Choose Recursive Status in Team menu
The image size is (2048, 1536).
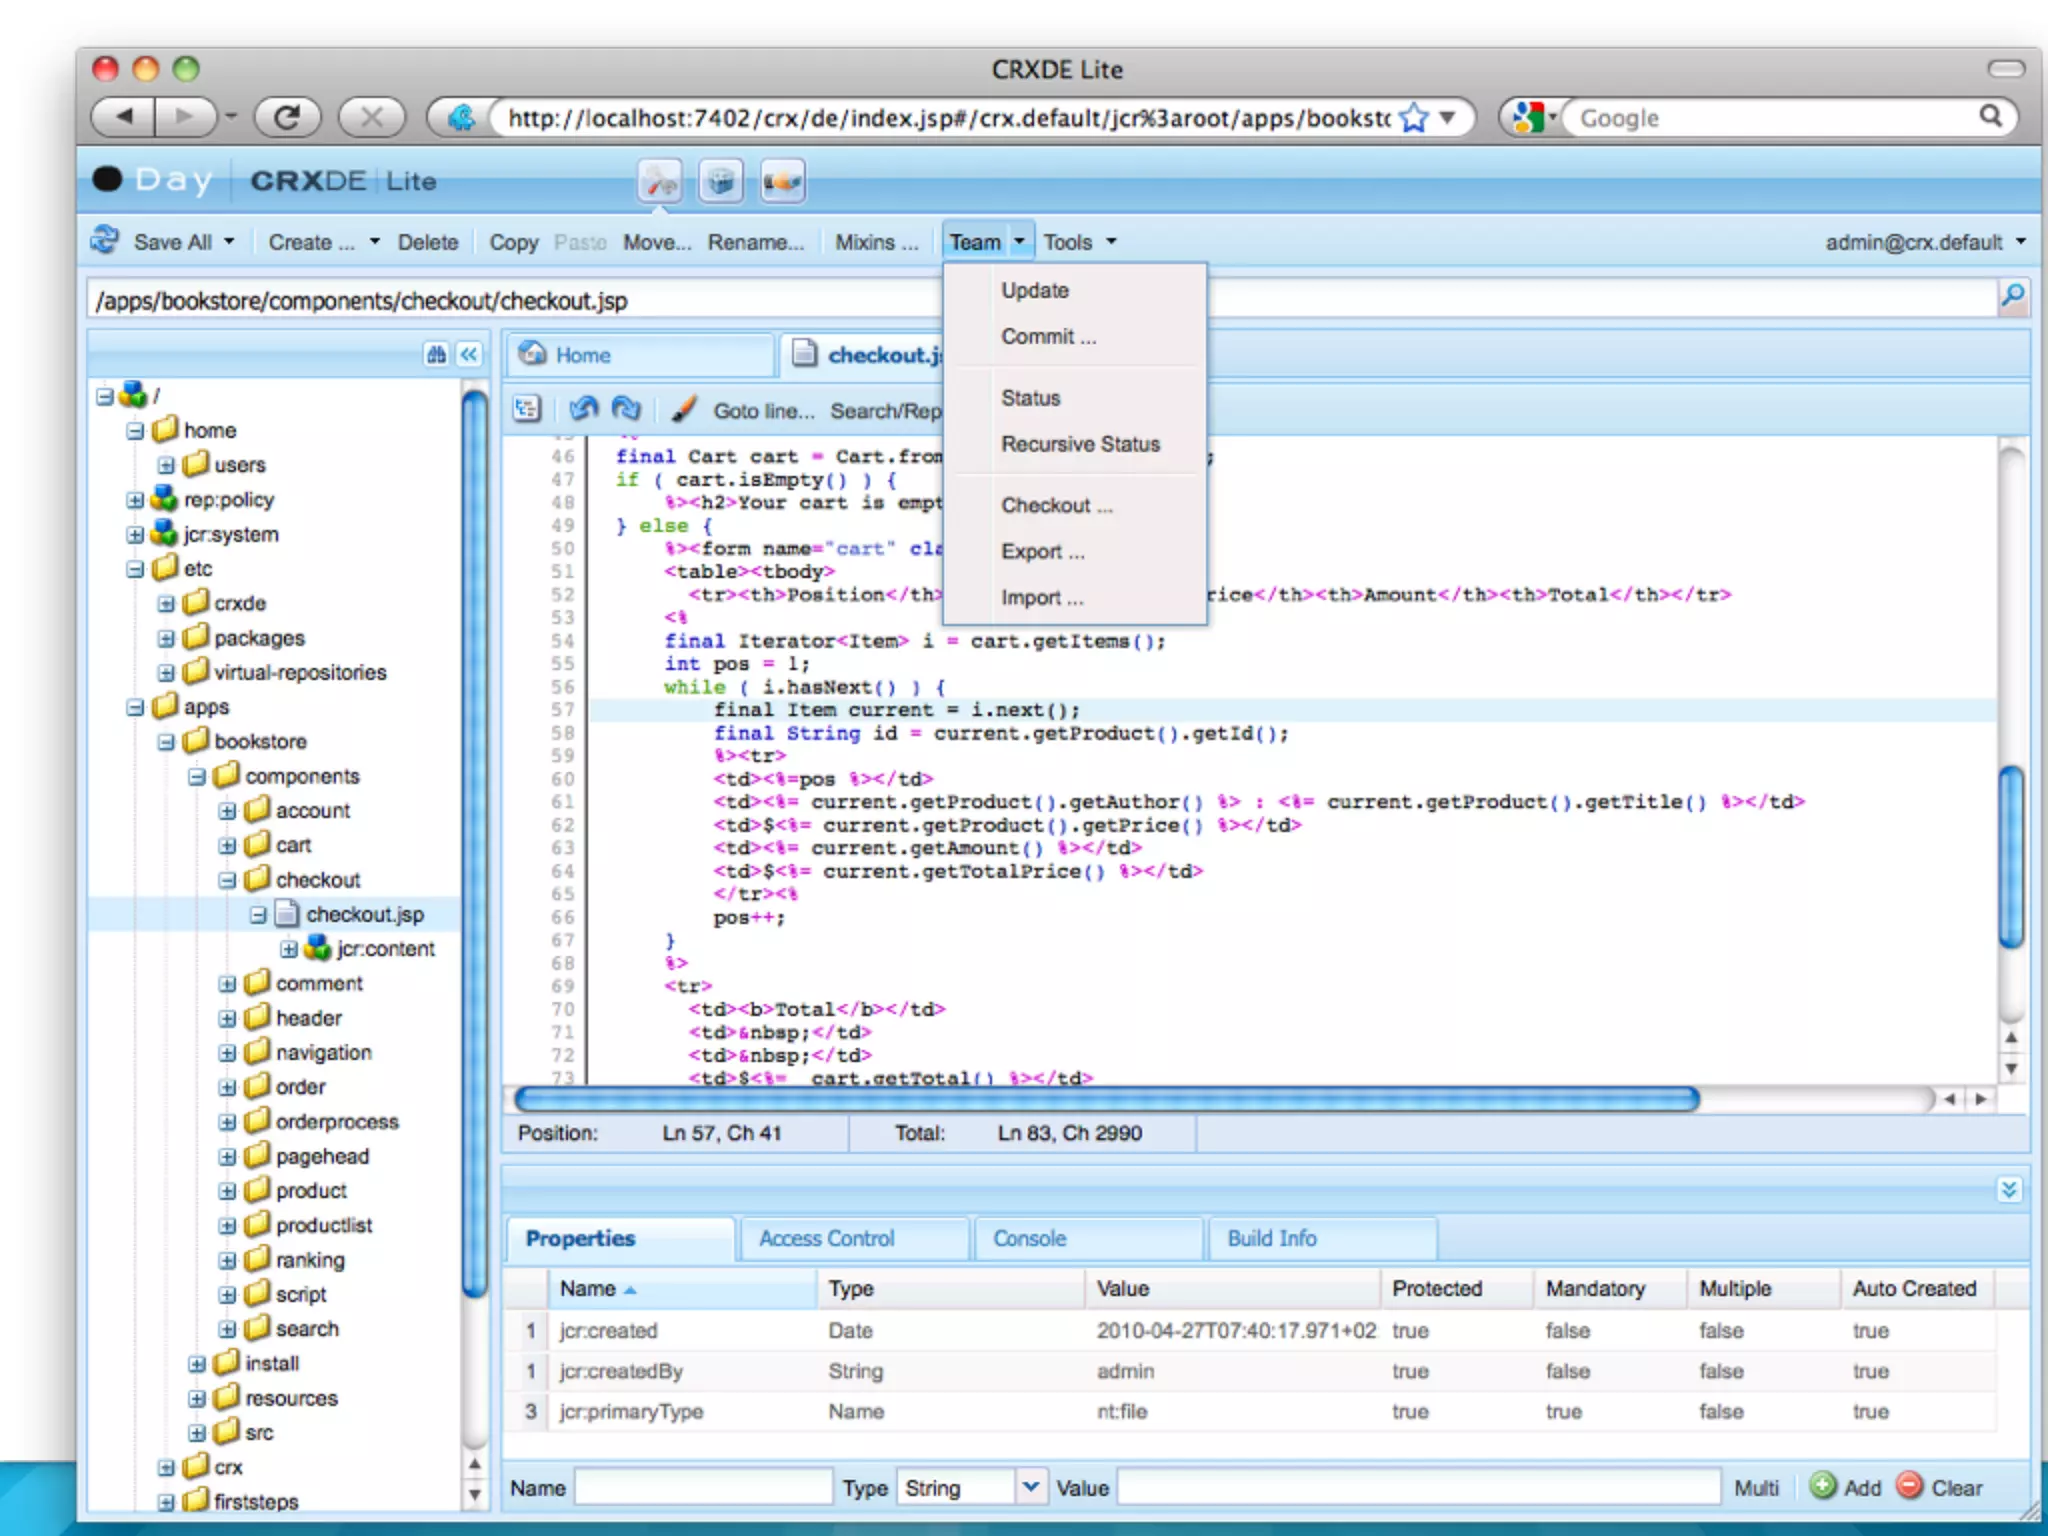pos(1080,444)
